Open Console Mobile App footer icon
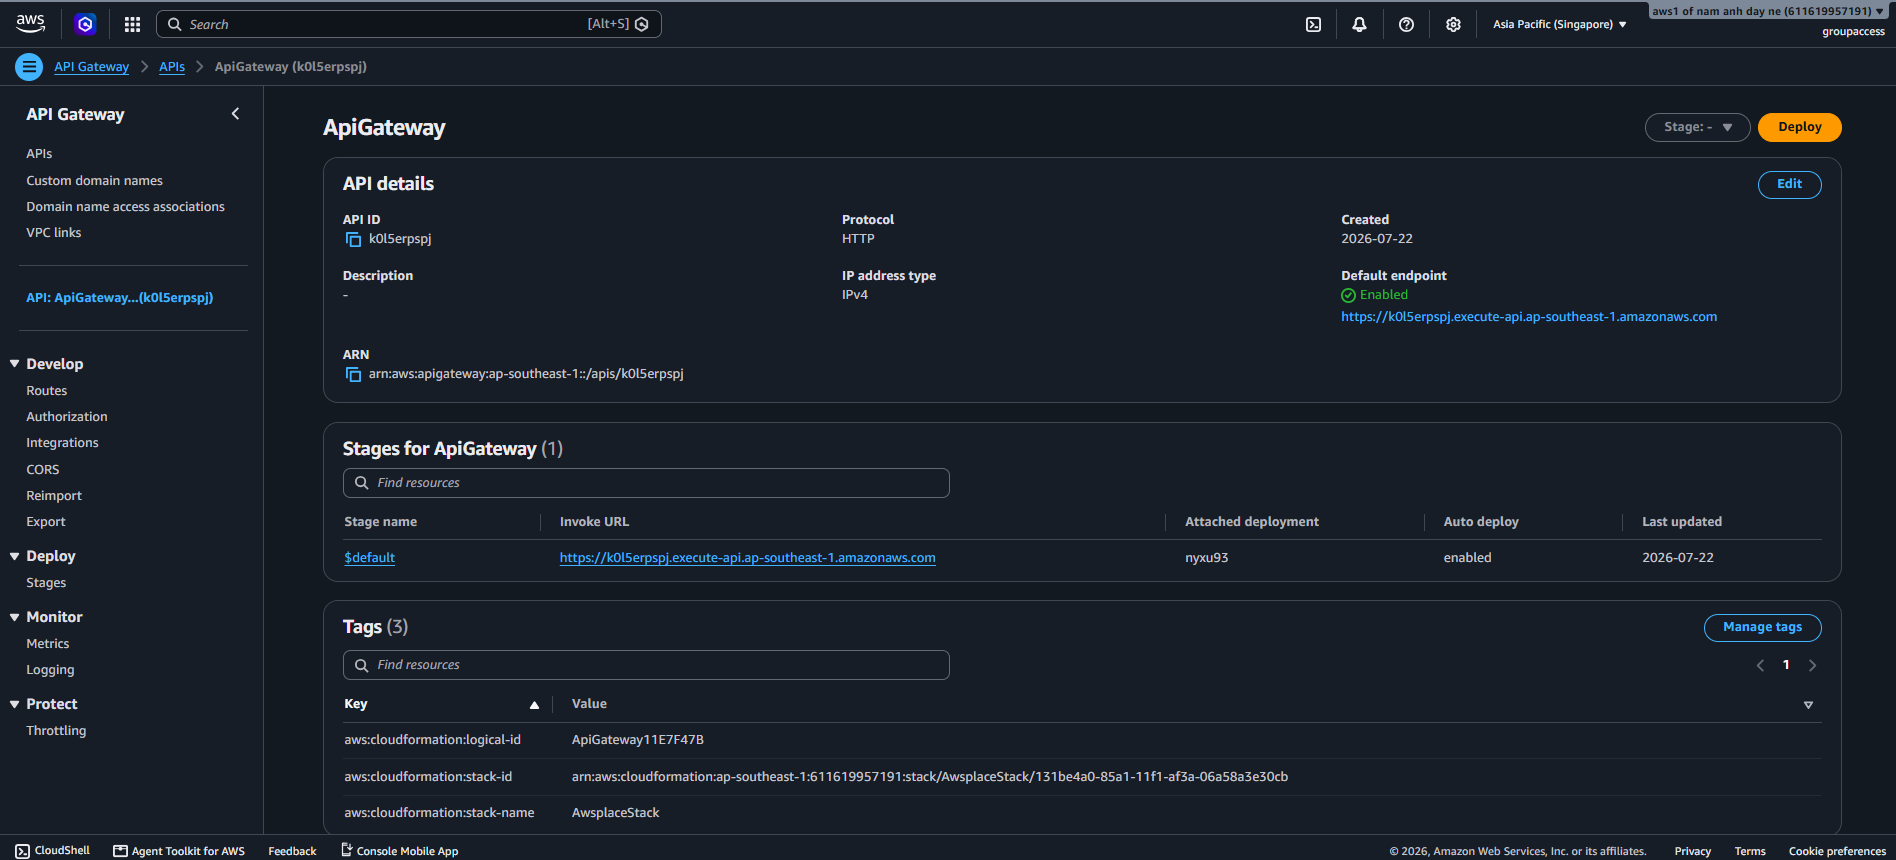 (346, 850)
